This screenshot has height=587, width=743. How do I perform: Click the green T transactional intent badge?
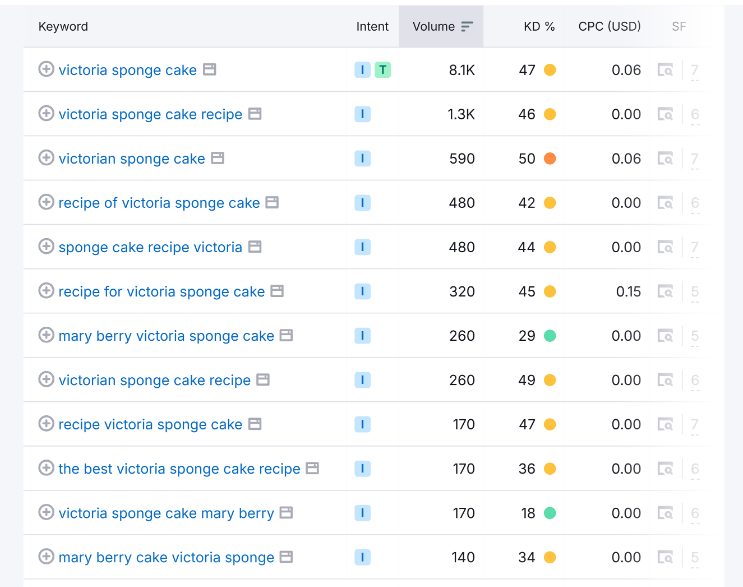[383, 70]
